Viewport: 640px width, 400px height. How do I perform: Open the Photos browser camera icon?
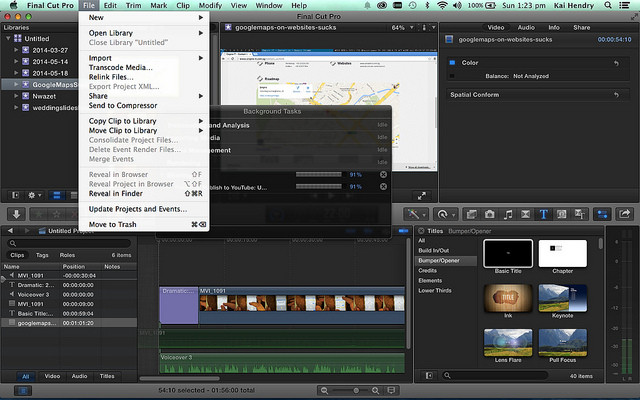[489, 214]
